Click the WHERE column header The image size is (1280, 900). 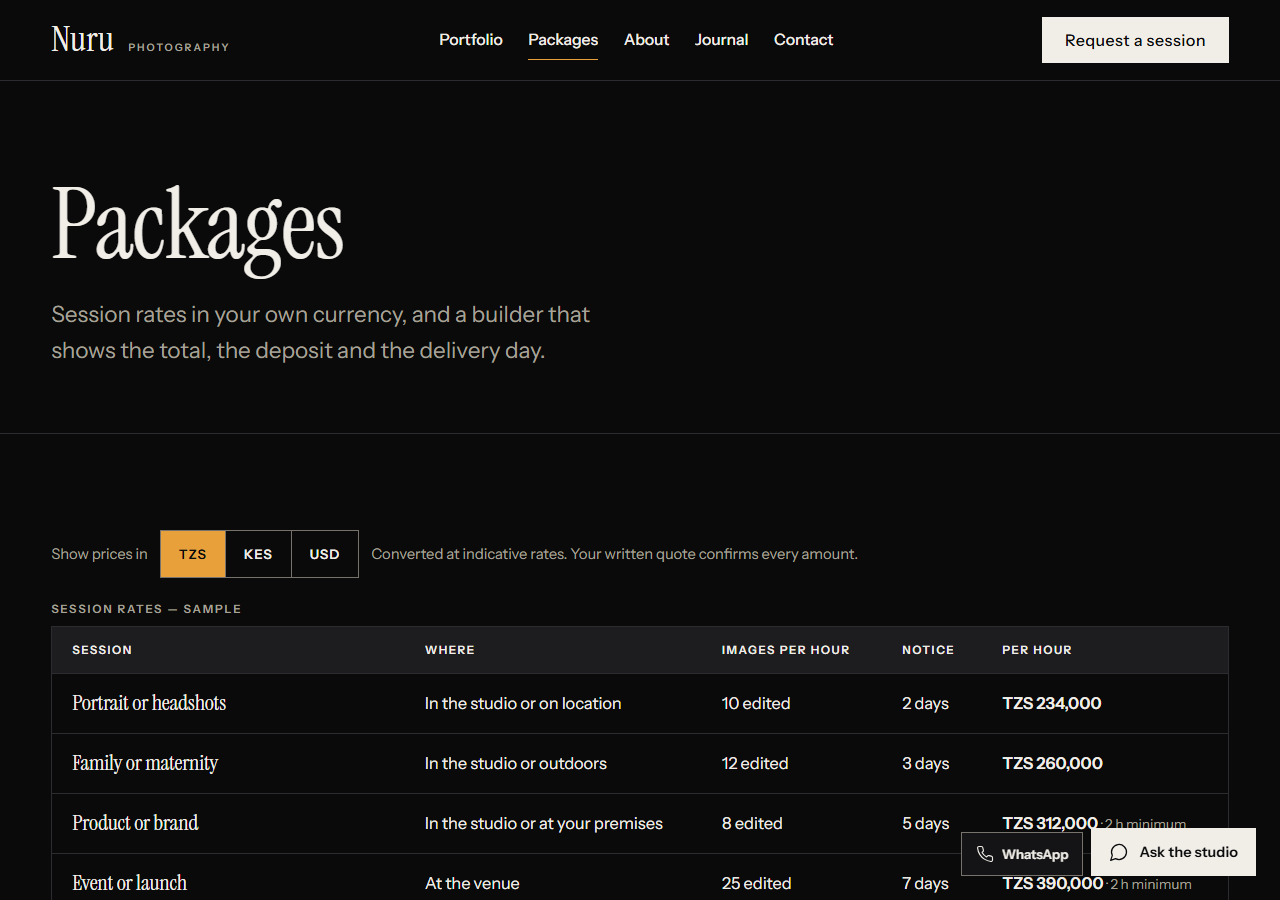[x=450, y=650]
